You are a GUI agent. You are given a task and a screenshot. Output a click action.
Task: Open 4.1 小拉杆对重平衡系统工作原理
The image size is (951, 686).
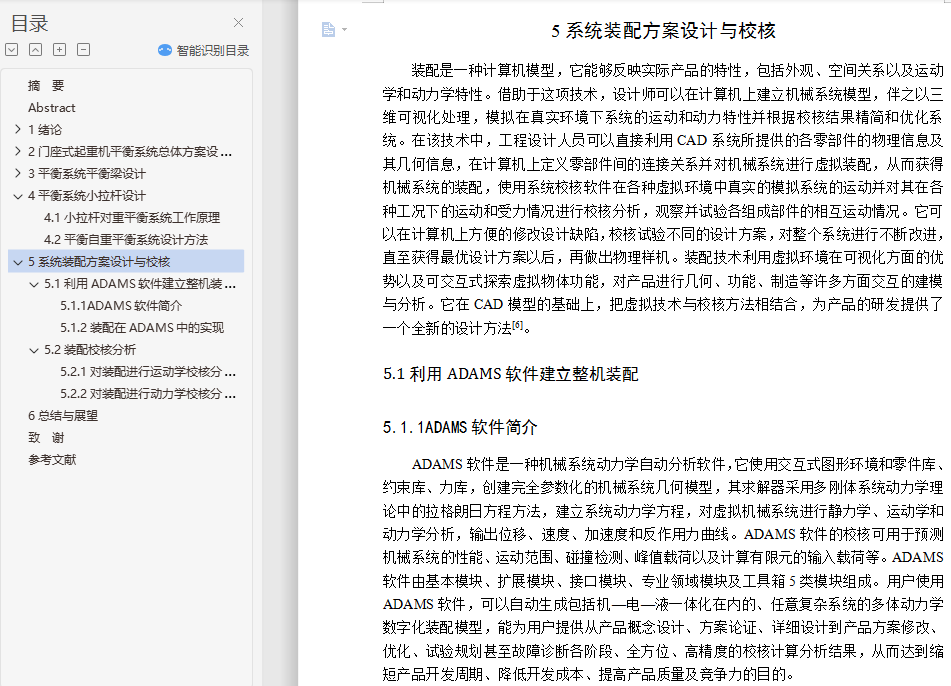point(132,217)
